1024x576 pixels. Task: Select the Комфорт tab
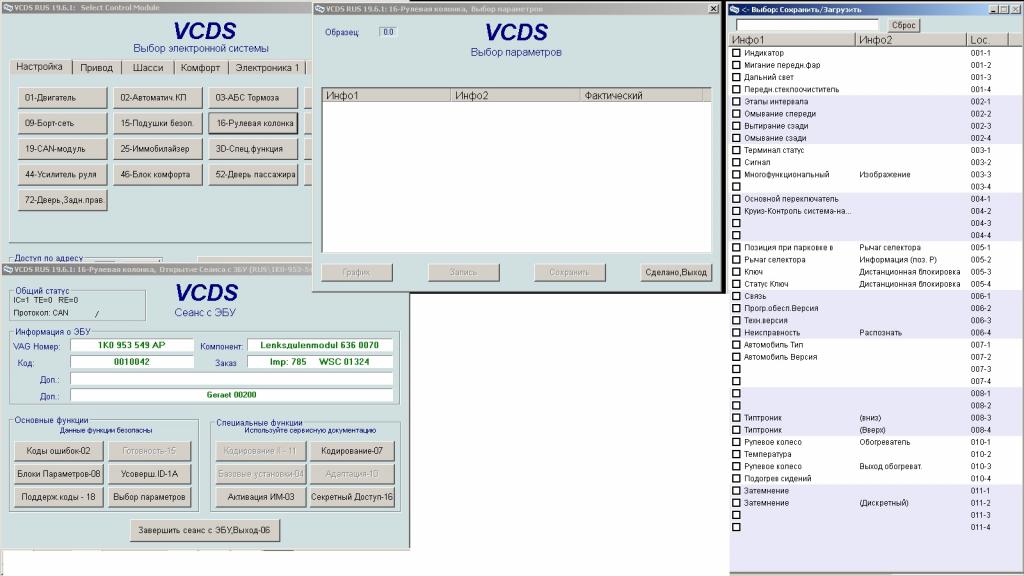(200, 67)
